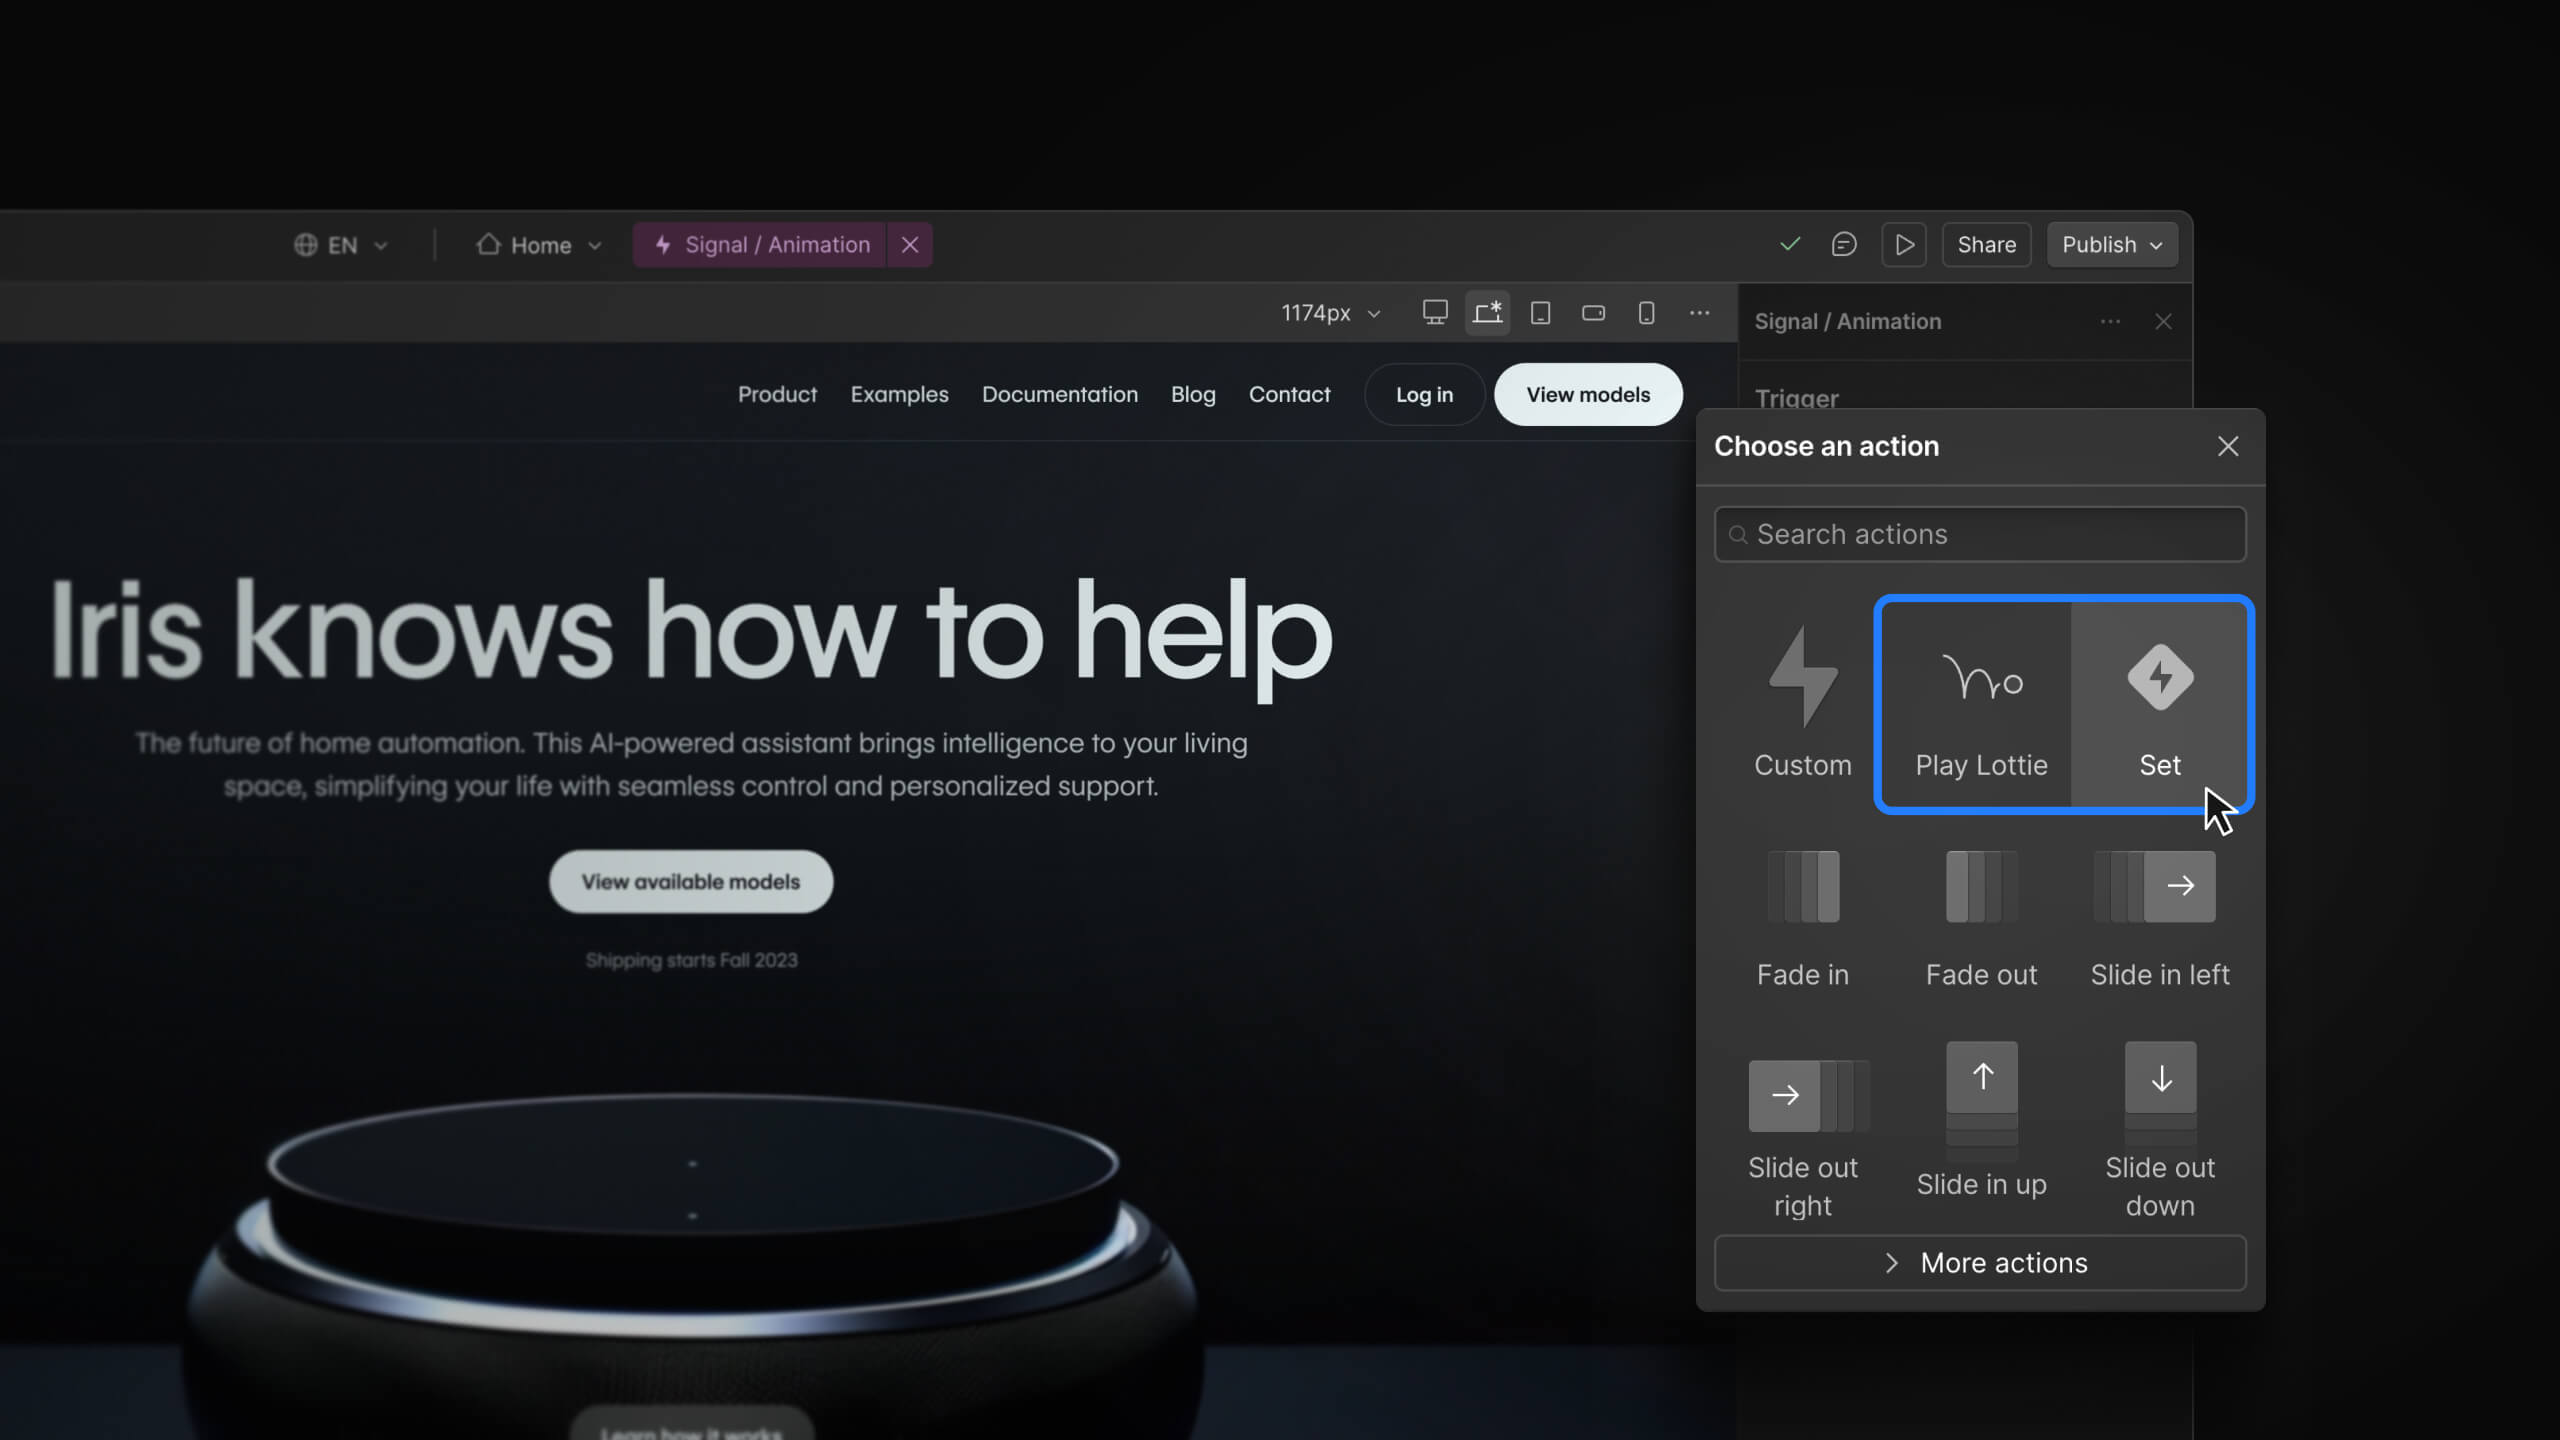The image size is (2560, 1440).
Task: Click the preview play button
Action: tap(1904, 245)
